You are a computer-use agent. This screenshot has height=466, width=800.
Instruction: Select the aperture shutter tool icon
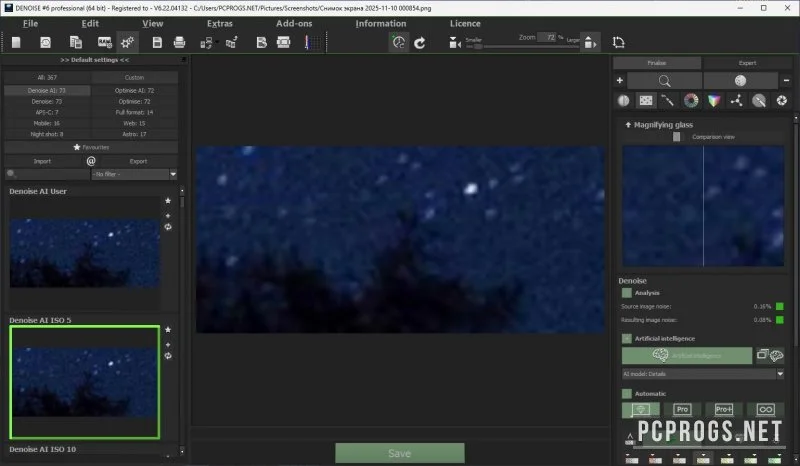click(782, 101)
